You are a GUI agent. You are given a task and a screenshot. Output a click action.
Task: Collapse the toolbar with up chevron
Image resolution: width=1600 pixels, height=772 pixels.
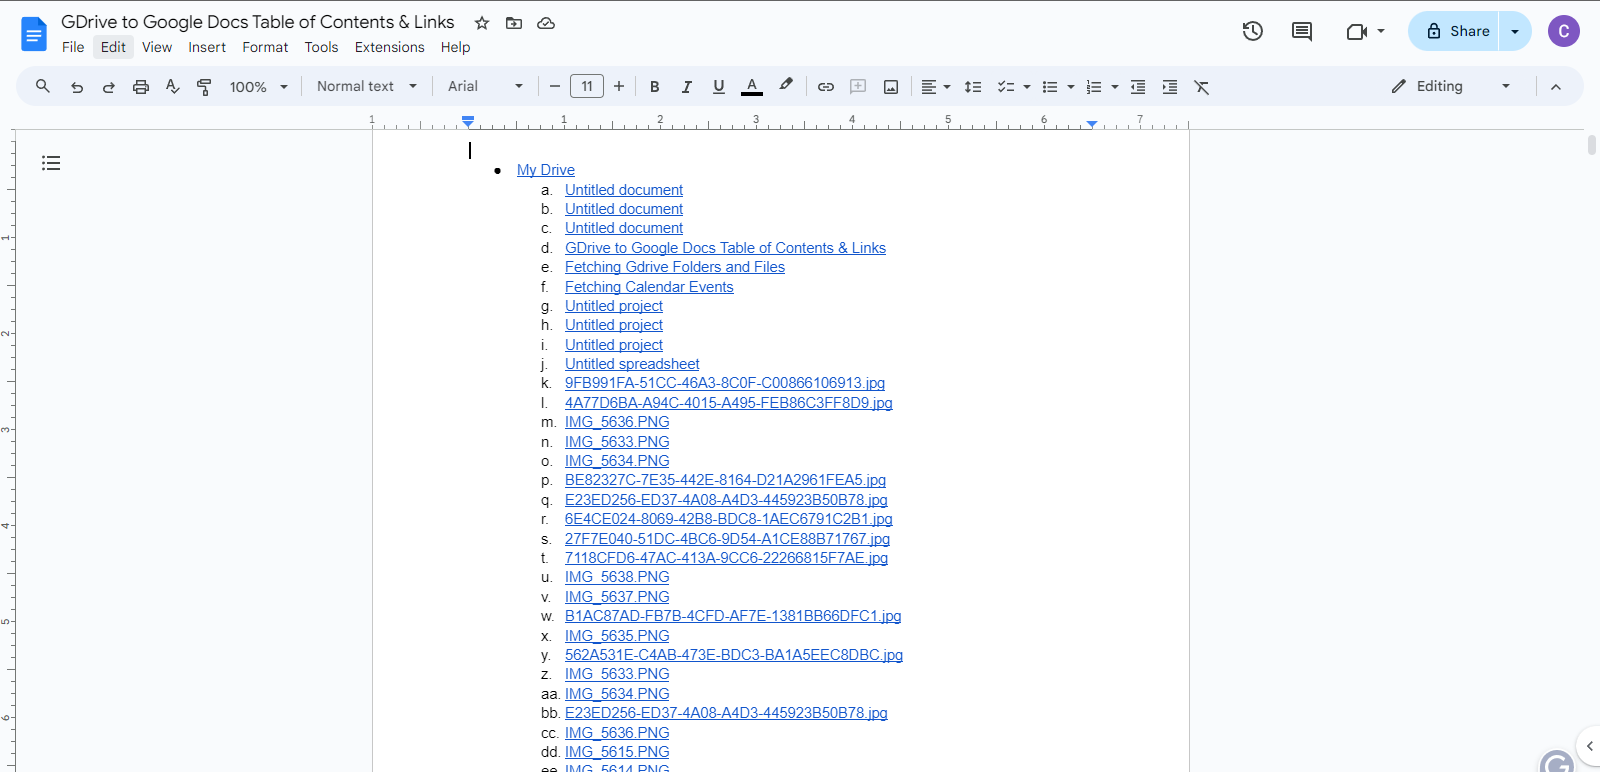click(x=1556, y=87)
